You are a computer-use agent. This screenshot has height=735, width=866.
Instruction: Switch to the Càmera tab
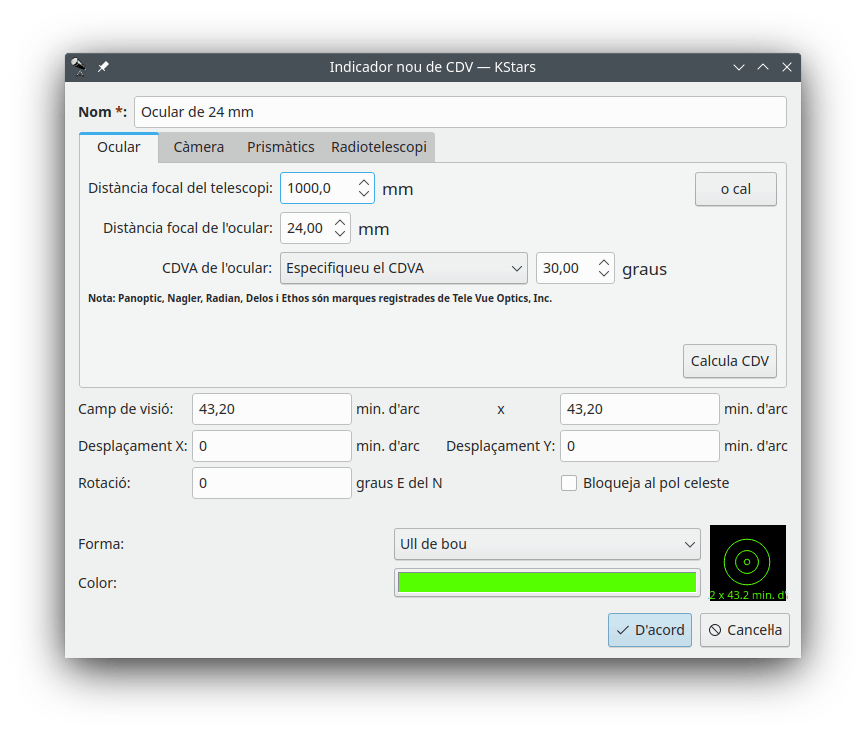pyautogui.click(x=198, y=147)
